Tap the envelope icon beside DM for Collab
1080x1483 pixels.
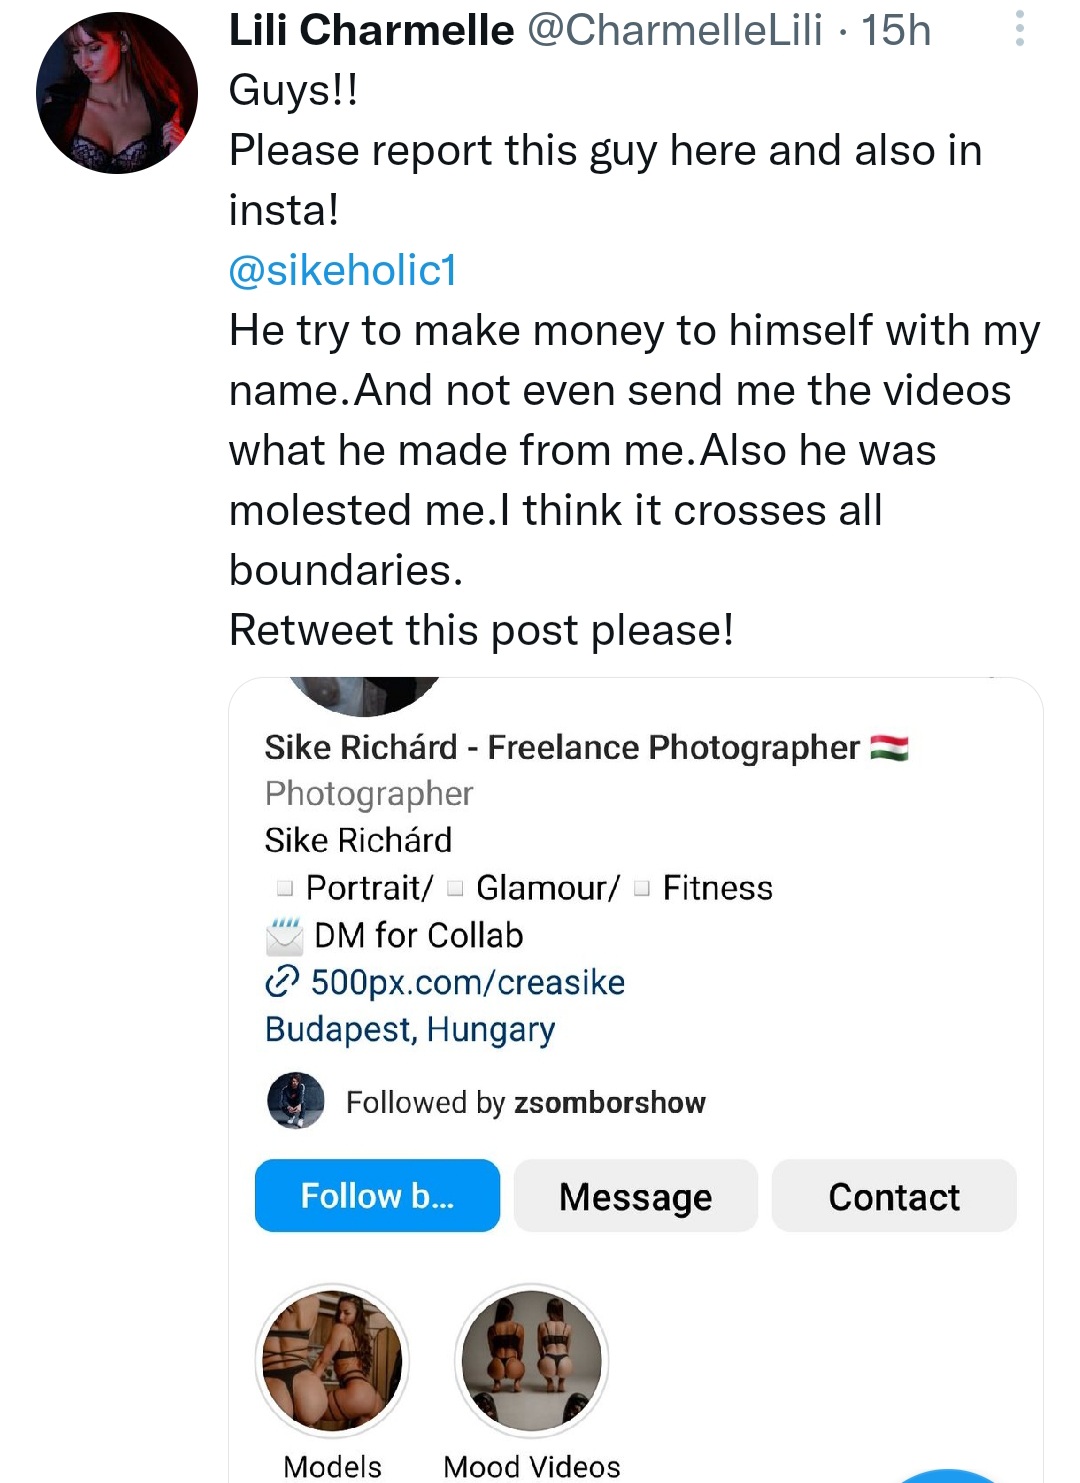(x=284, y=936)
